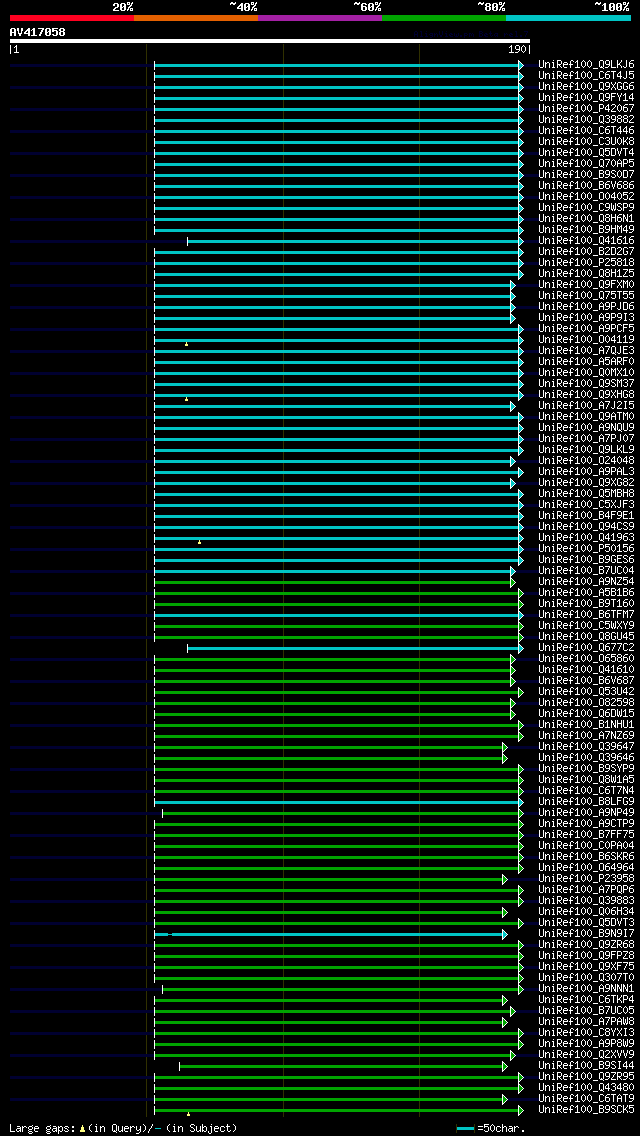Click the 'Large gaps' legend text
This screenshot has height=1136, width=640.
pyautogui.click(x=43, y=1128)
